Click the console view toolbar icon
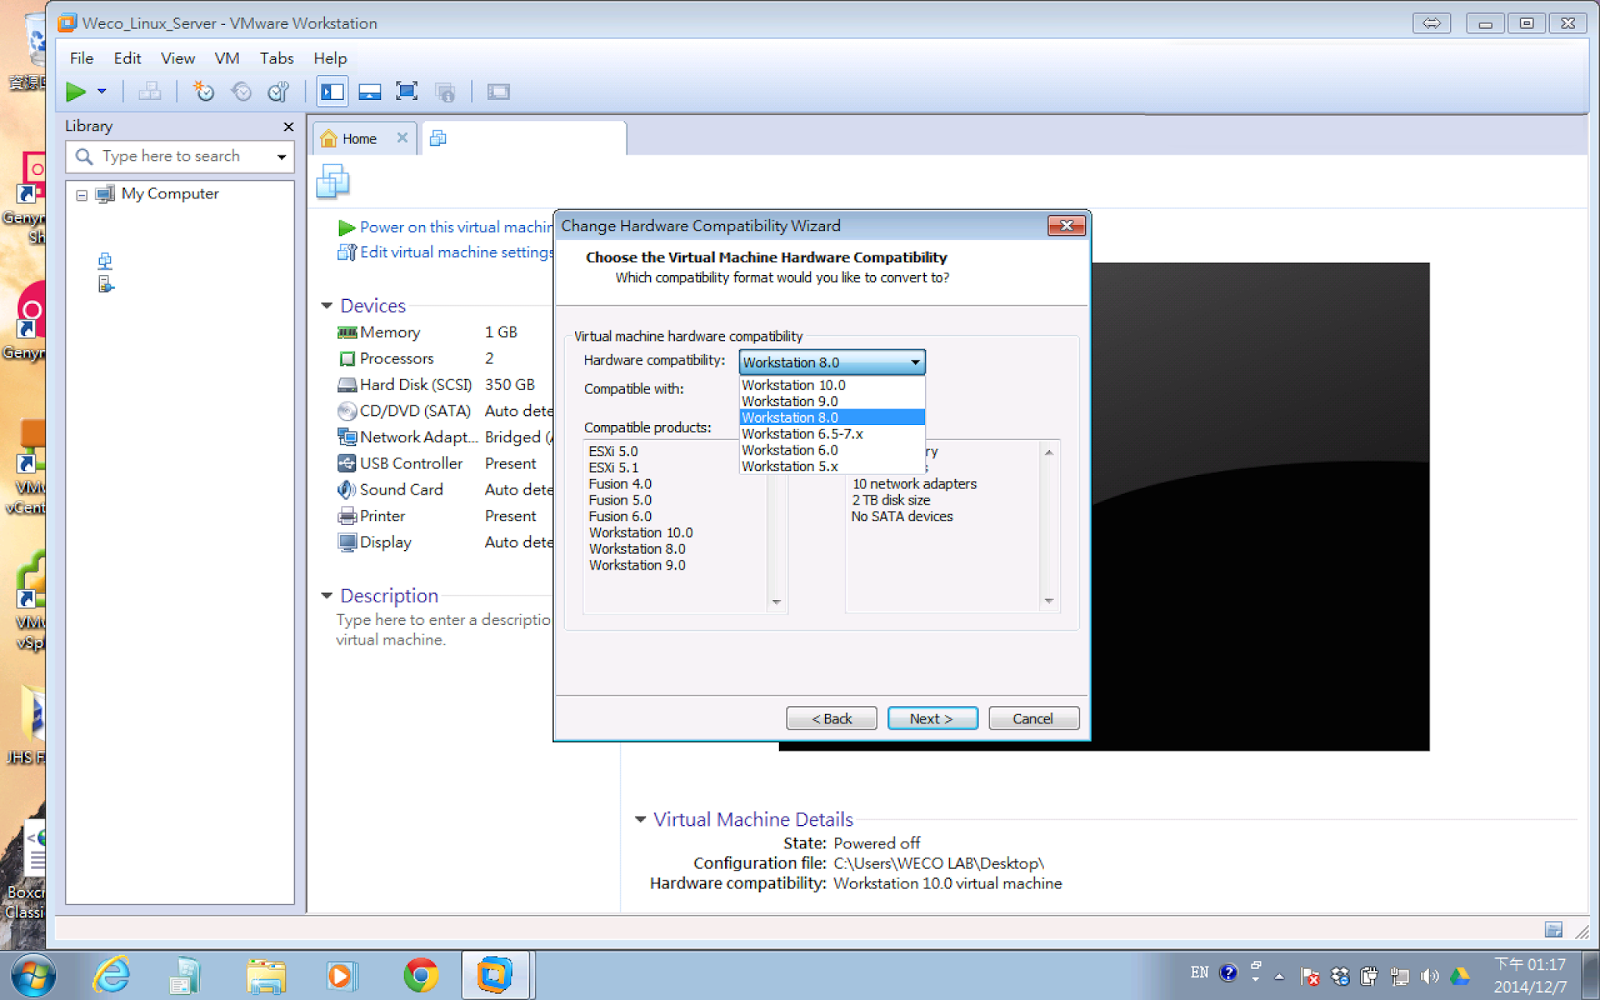The height and width of the screenshot is (1000, 1600). (499, 92)
